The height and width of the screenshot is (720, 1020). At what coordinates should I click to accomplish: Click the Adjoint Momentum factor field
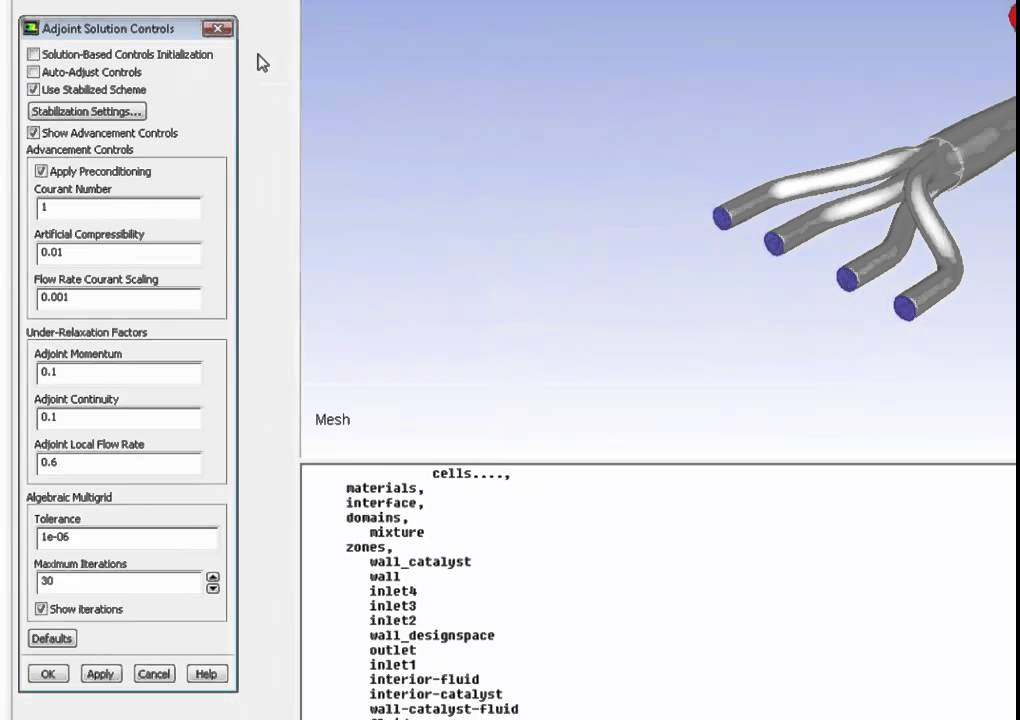click(118, 373)
